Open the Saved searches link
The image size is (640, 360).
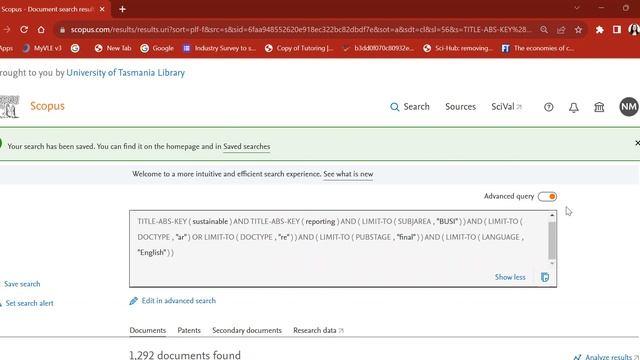pos(247,147)
